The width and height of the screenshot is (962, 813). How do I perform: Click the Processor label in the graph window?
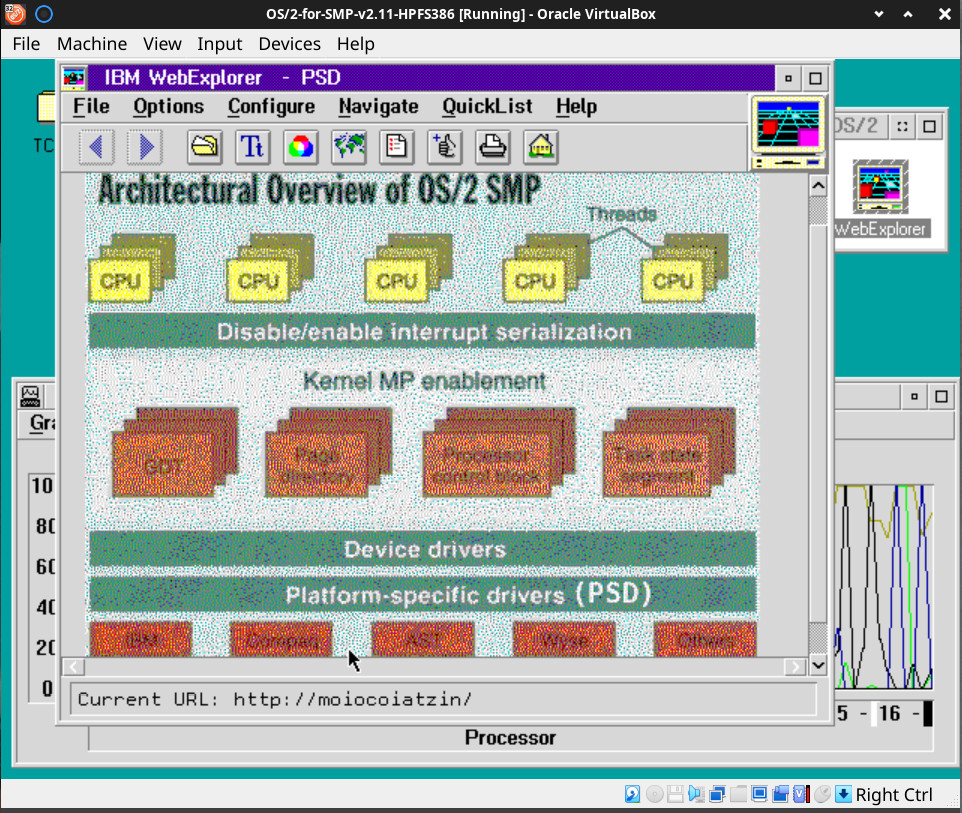click(510, 737)
